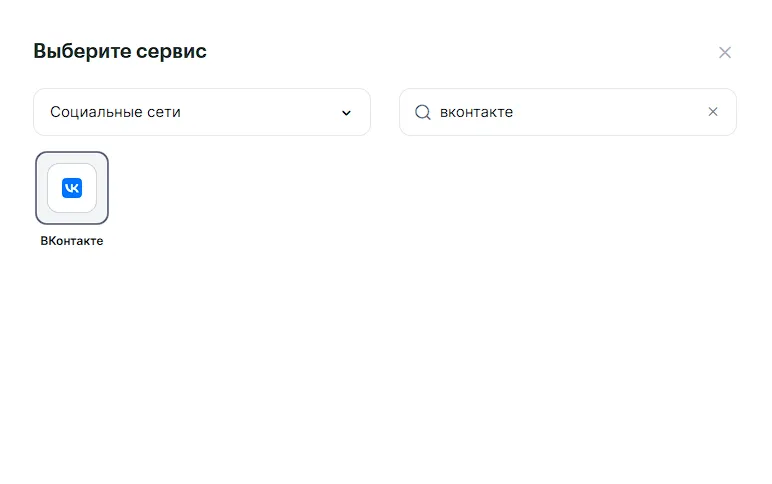Click the empty area inside the search box
Viewport: 772px width, 484px height.
[x=610, y=112]
